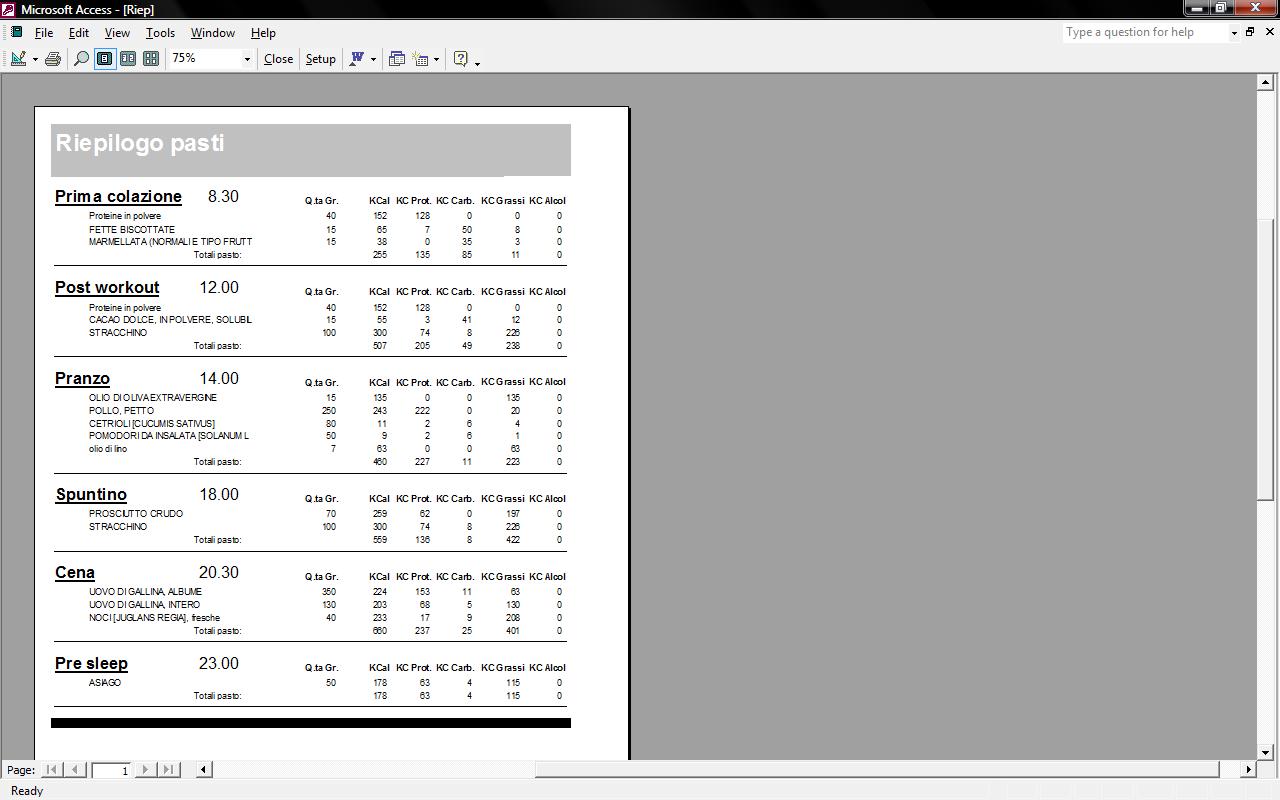Open the File menu
The width and height of the screenshot is (1280, 800).
[x=44, y=33]
